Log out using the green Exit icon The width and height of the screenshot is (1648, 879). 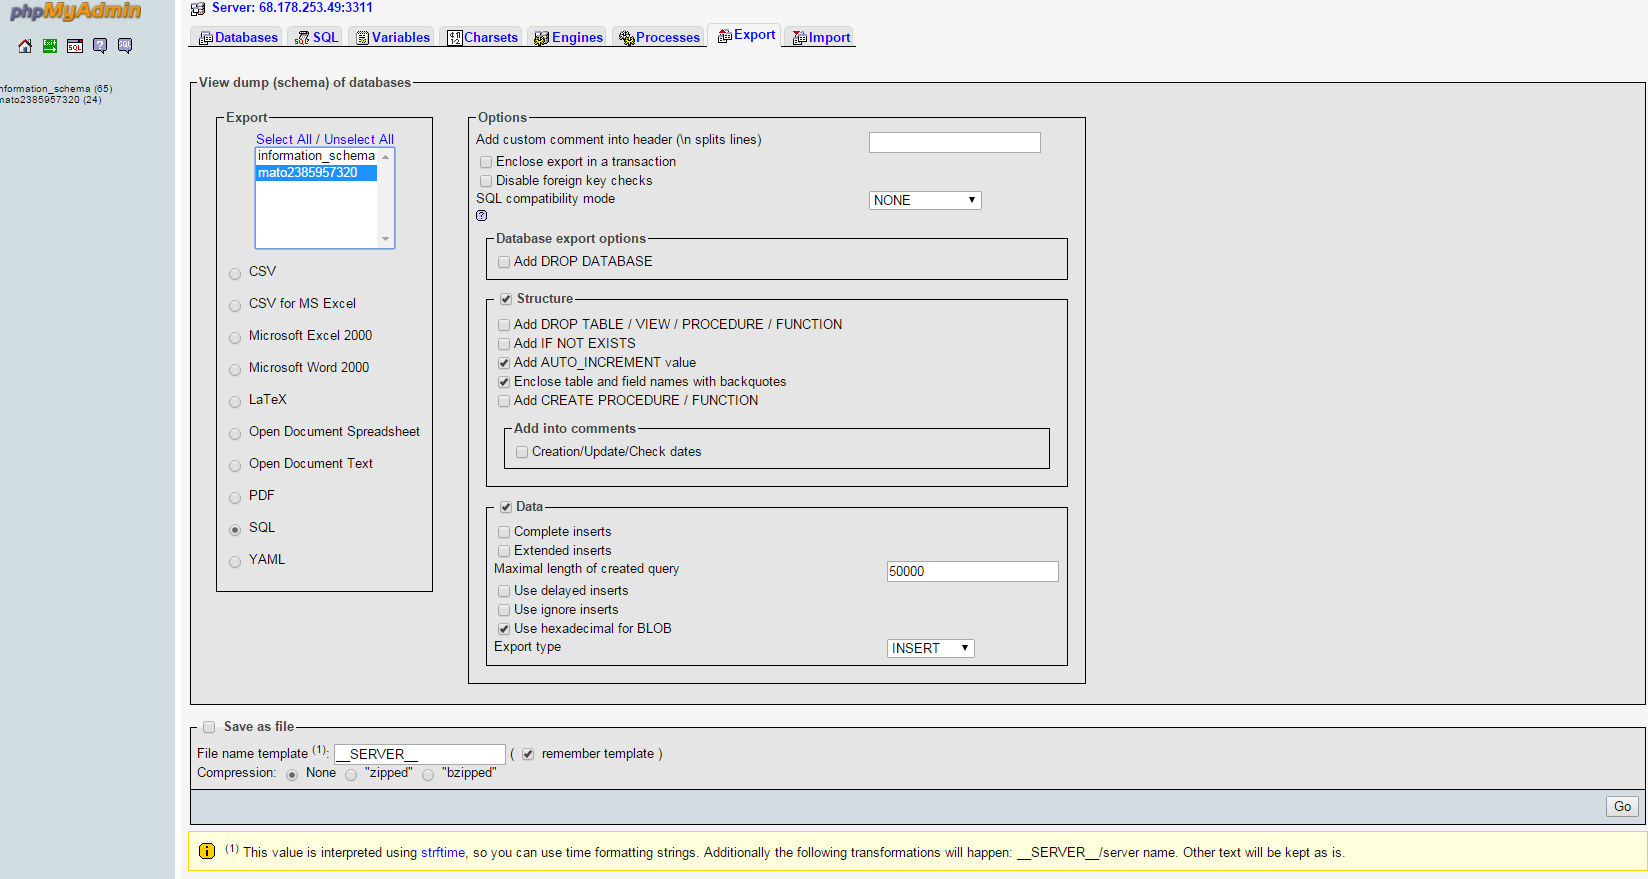(50, 46)
